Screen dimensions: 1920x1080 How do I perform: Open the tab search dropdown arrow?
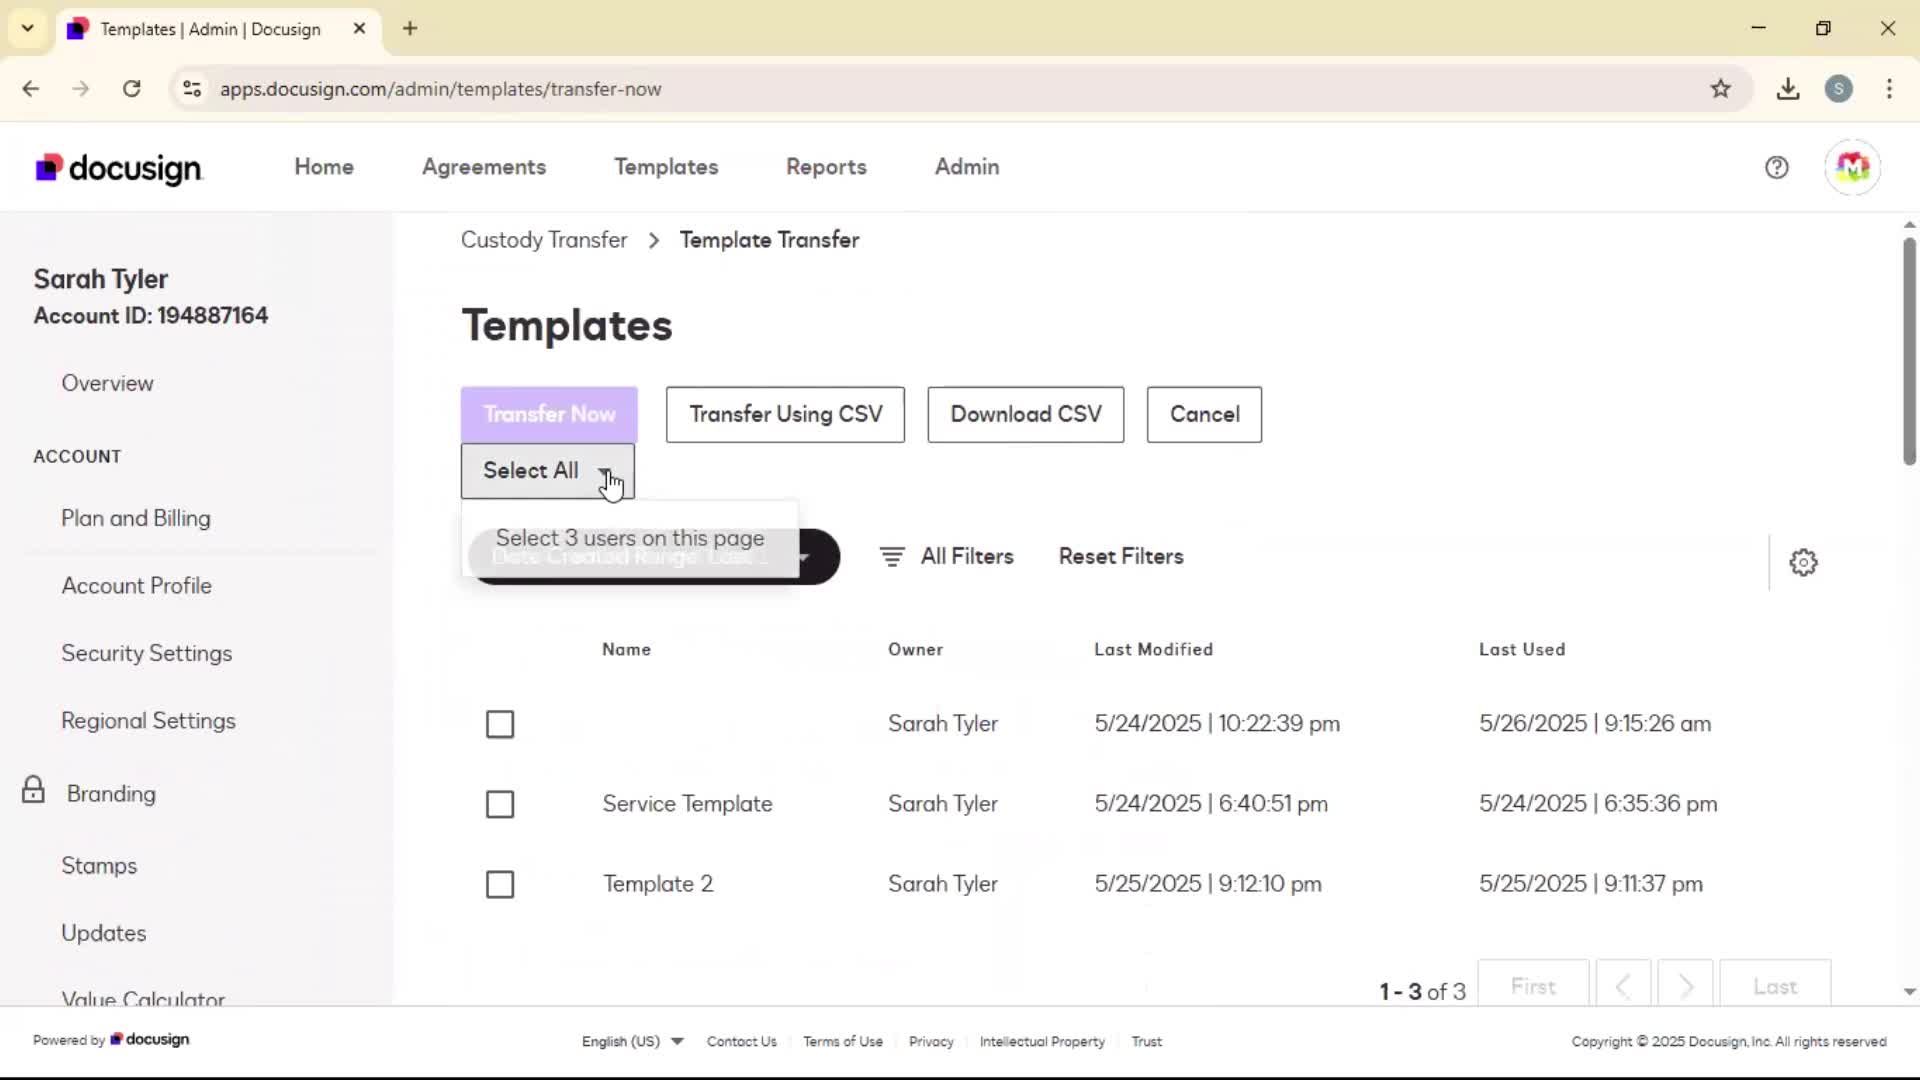tap(28, 28)
